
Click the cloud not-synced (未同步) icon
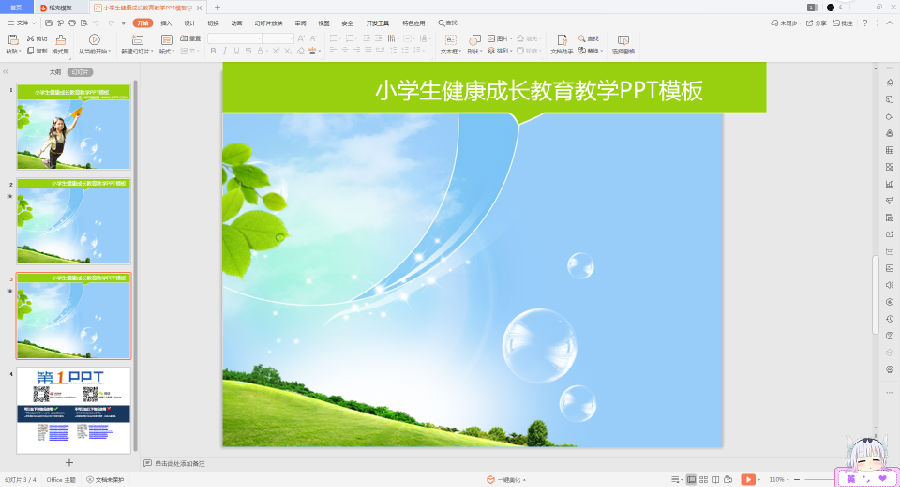pos(775,23)
